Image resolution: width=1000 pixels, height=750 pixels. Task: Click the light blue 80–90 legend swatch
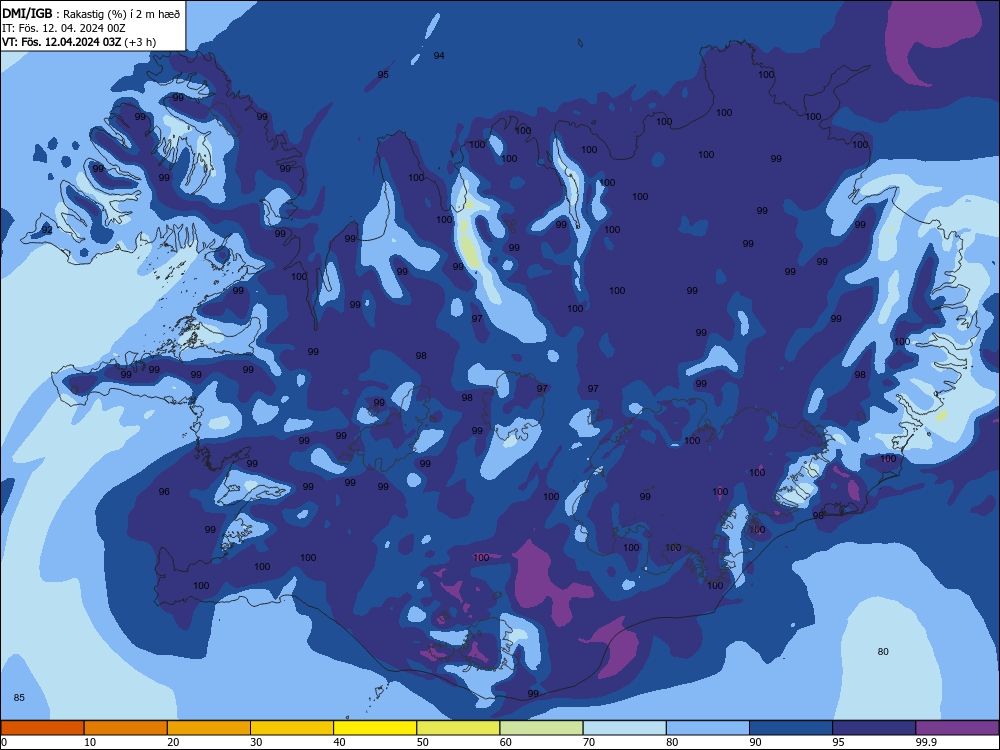[708, 728]
